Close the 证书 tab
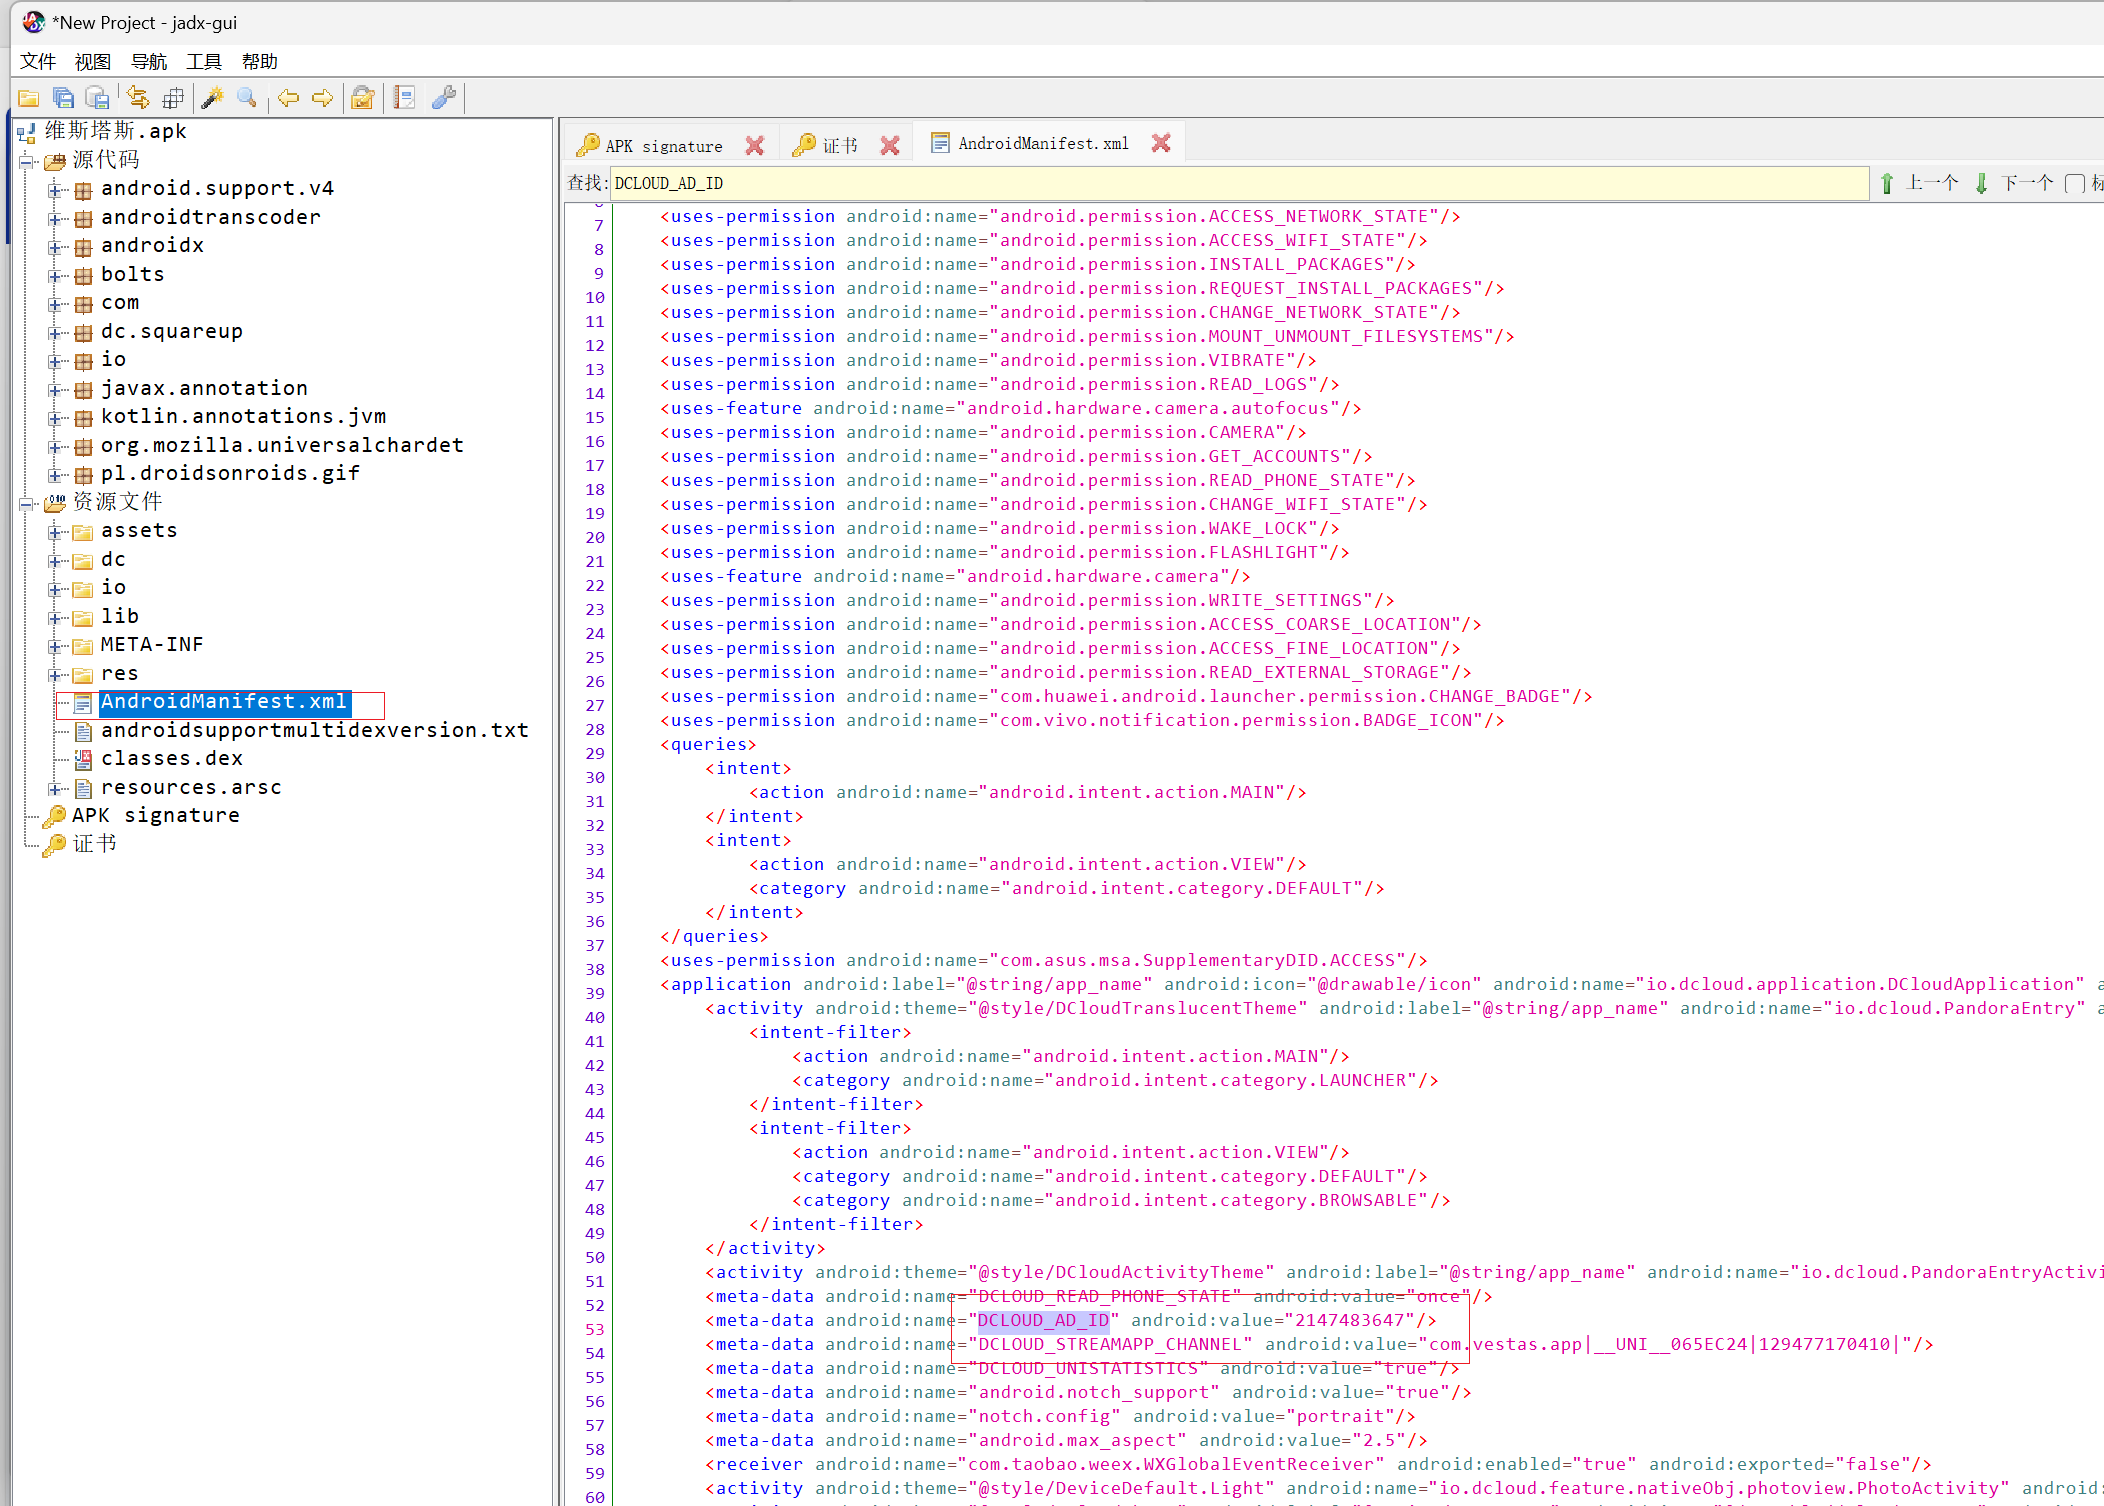The image size is (2104, 1506). pos(890,145)
